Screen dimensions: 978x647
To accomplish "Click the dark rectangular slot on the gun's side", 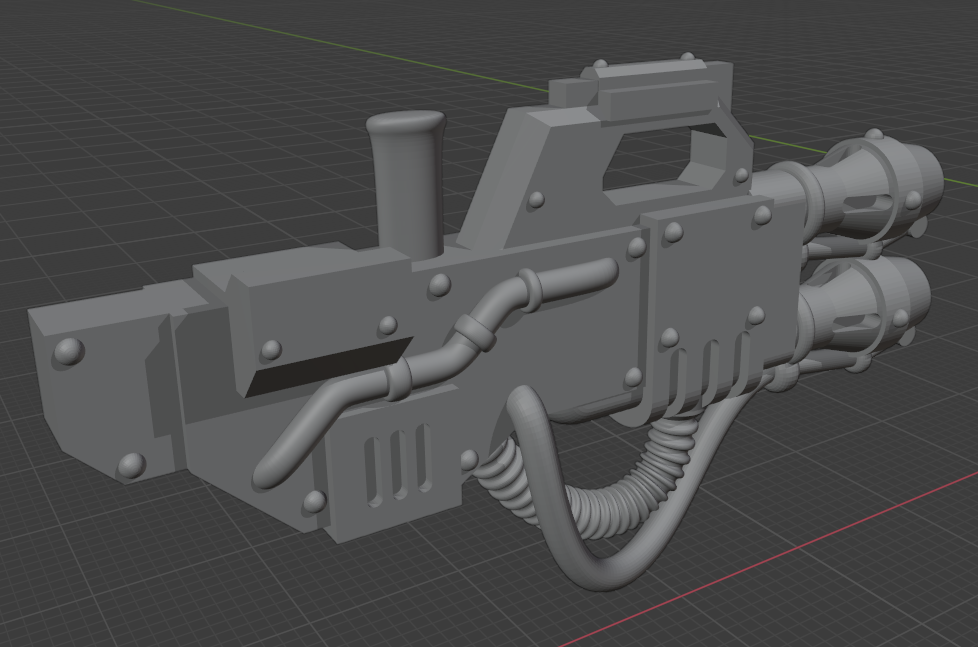I will (329, 367).
